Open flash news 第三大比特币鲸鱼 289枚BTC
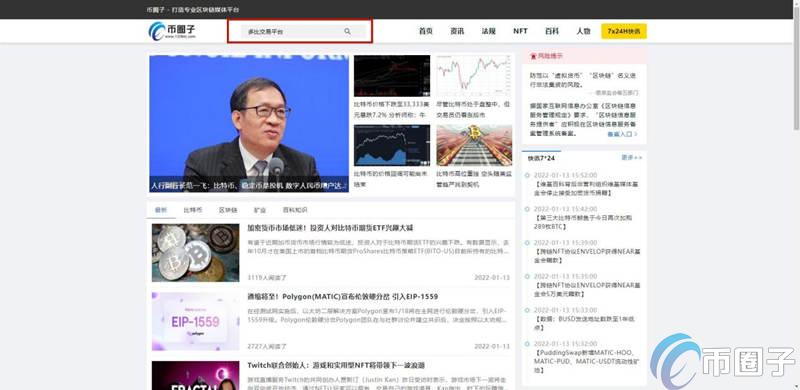This screenshot has height=390, width=800. point(583,222)
